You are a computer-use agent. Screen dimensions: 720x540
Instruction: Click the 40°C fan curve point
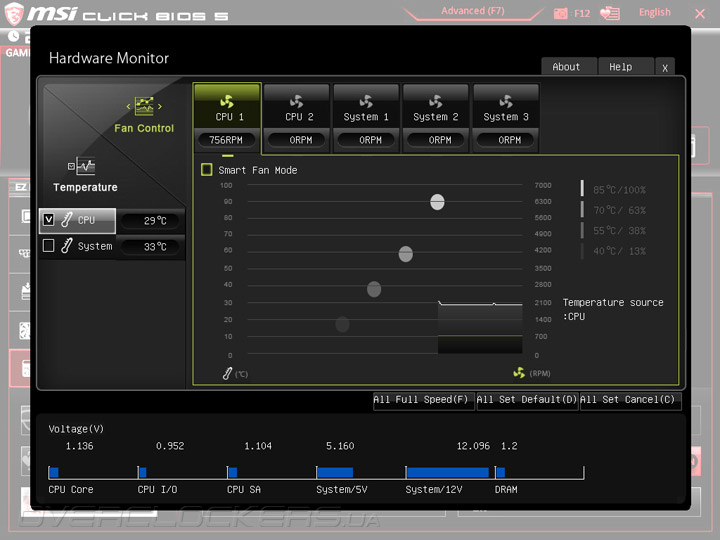(342, 324)
